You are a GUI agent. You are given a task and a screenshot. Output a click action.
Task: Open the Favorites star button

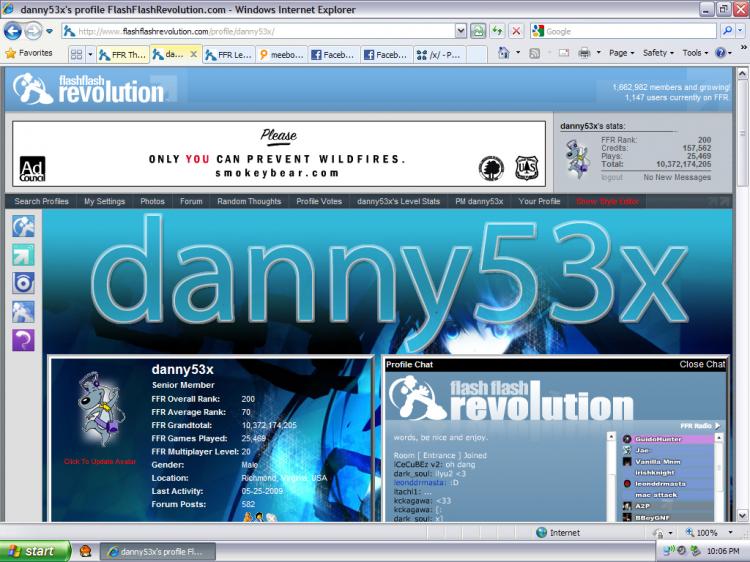click(x=29, y=53)
